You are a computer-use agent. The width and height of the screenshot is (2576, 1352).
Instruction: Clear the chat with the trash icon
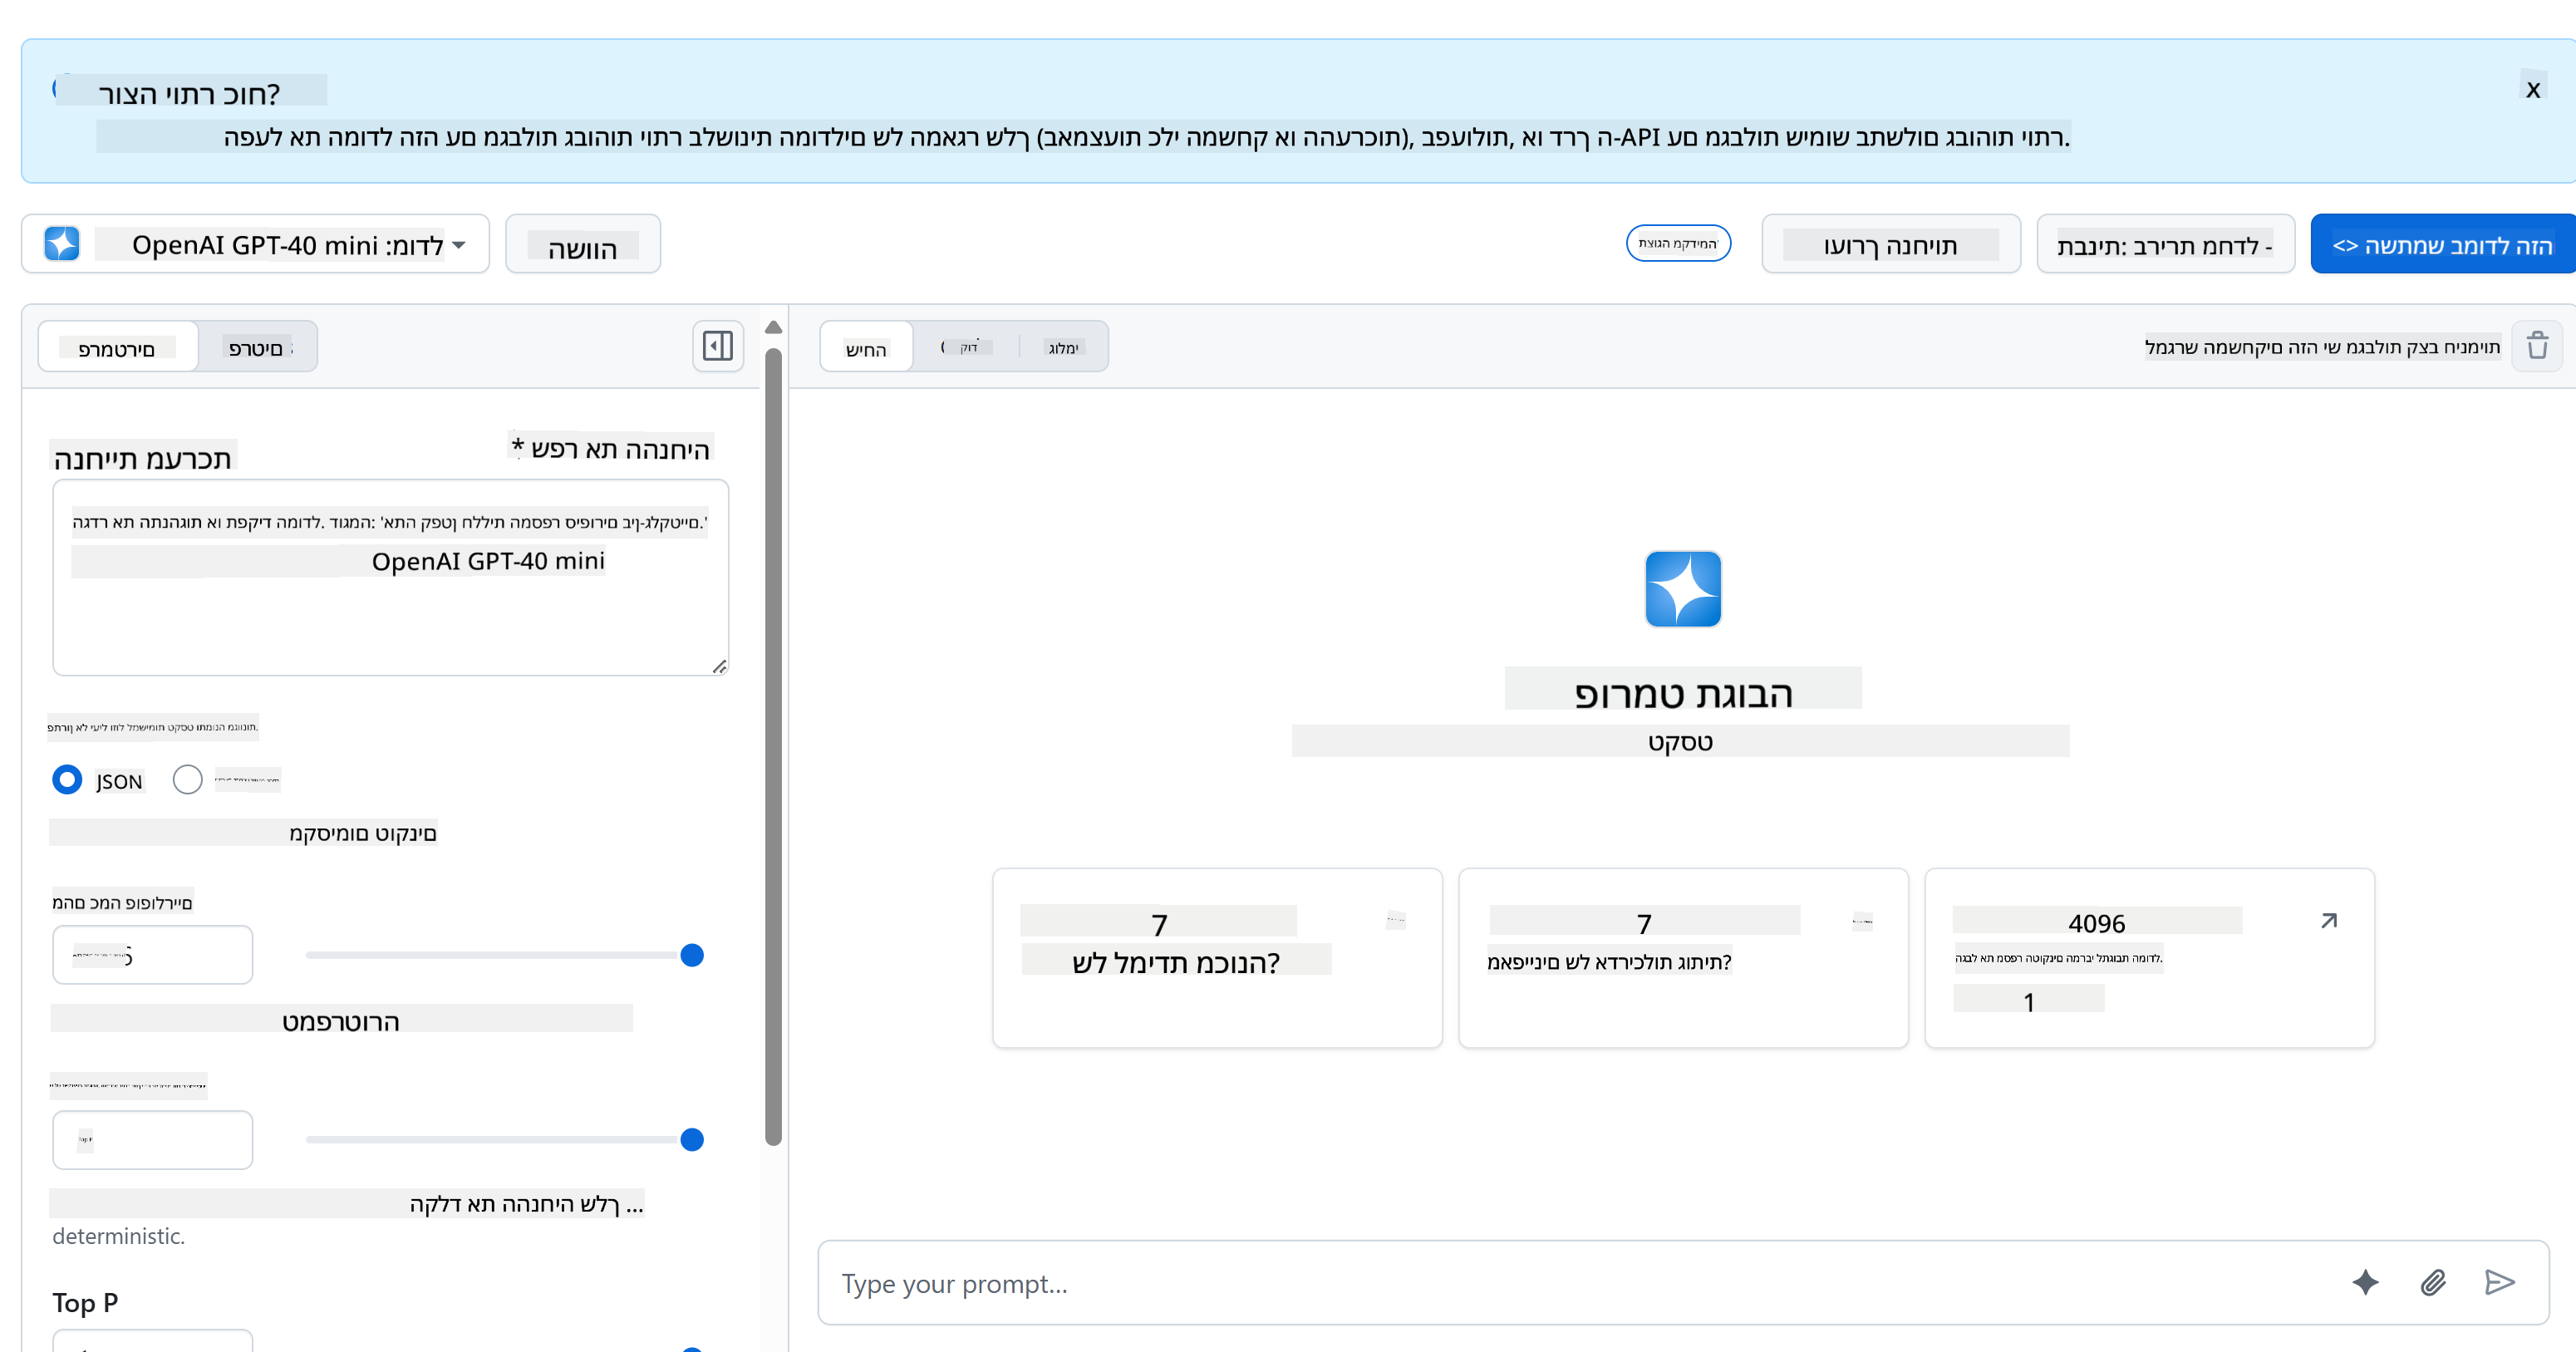[x=2538, y=345]
